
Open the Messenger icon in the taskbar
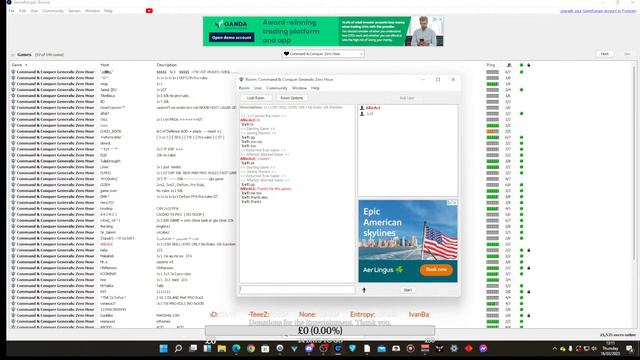tap(483, 348)
